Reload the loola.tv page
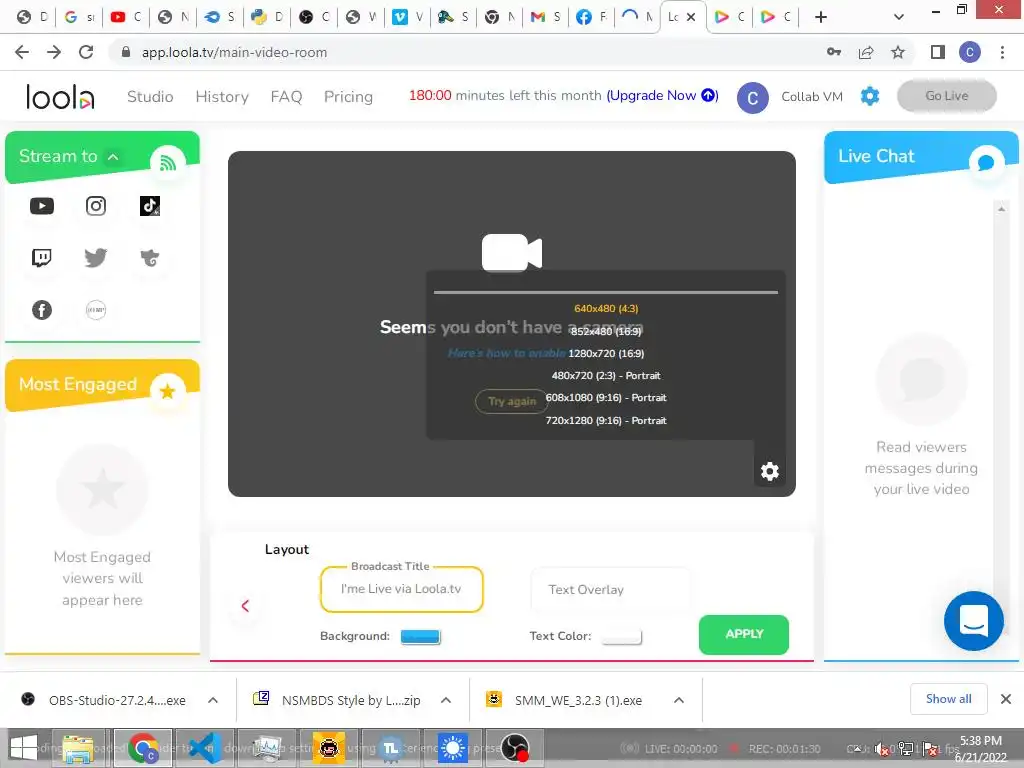This screenshot has width=1024, height=768. click(x=86, y=52)
